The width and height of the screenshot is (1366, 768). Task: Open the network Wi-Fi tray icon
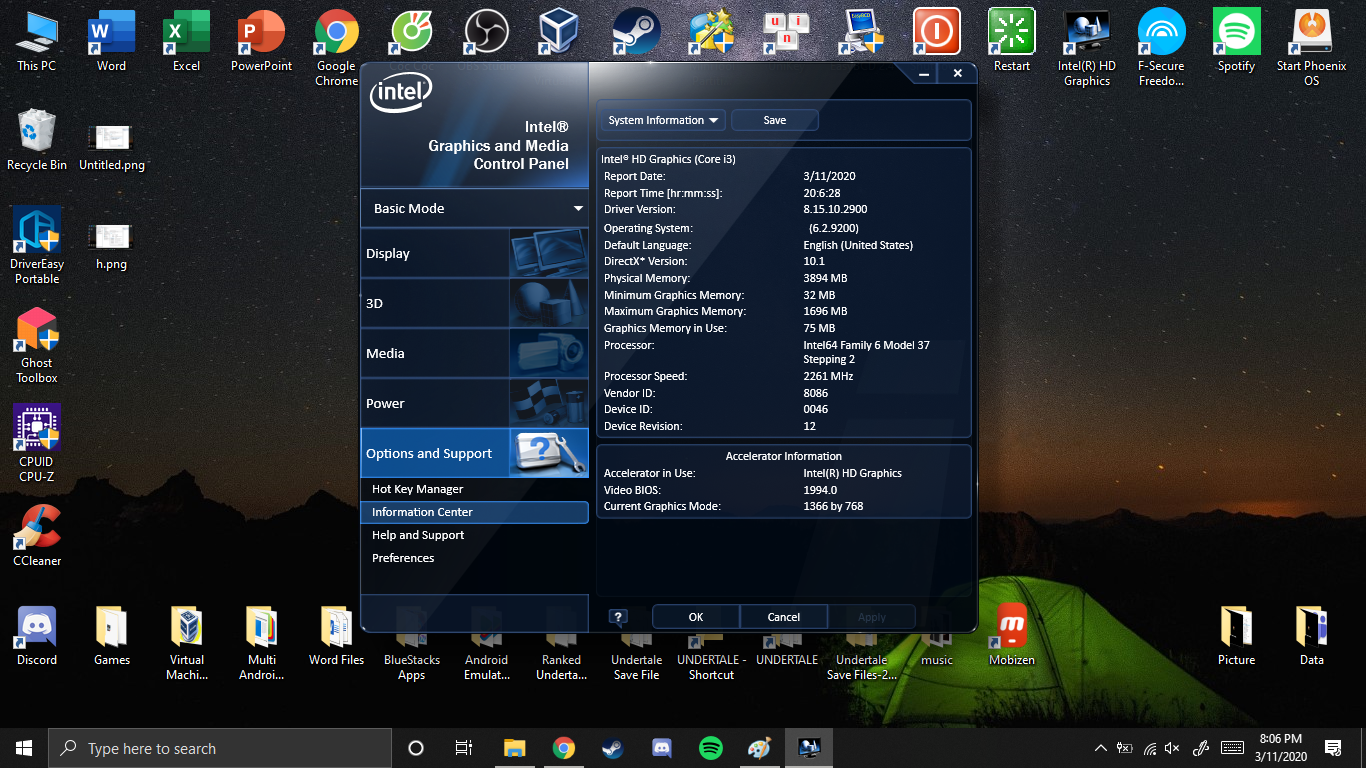click(x=1150, y=748)
